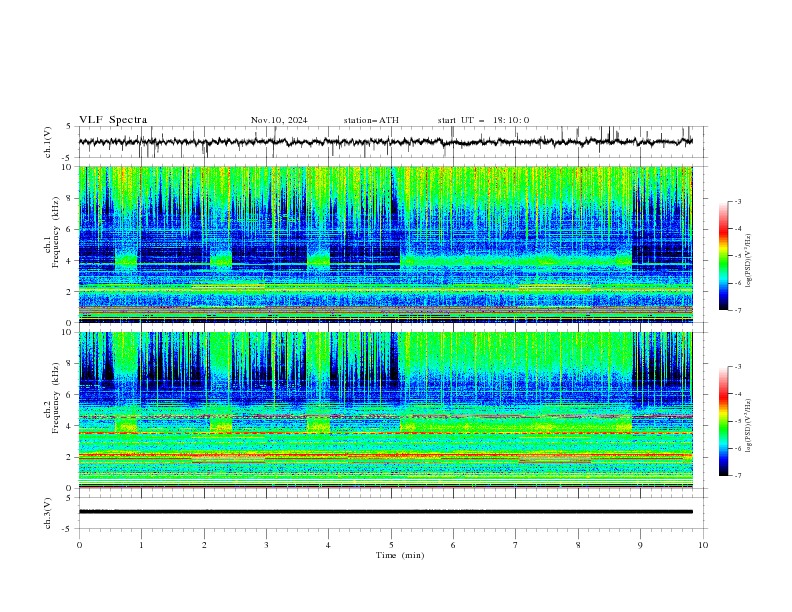
Task: Click time axis tick label "2"
Action: (204, 545)
